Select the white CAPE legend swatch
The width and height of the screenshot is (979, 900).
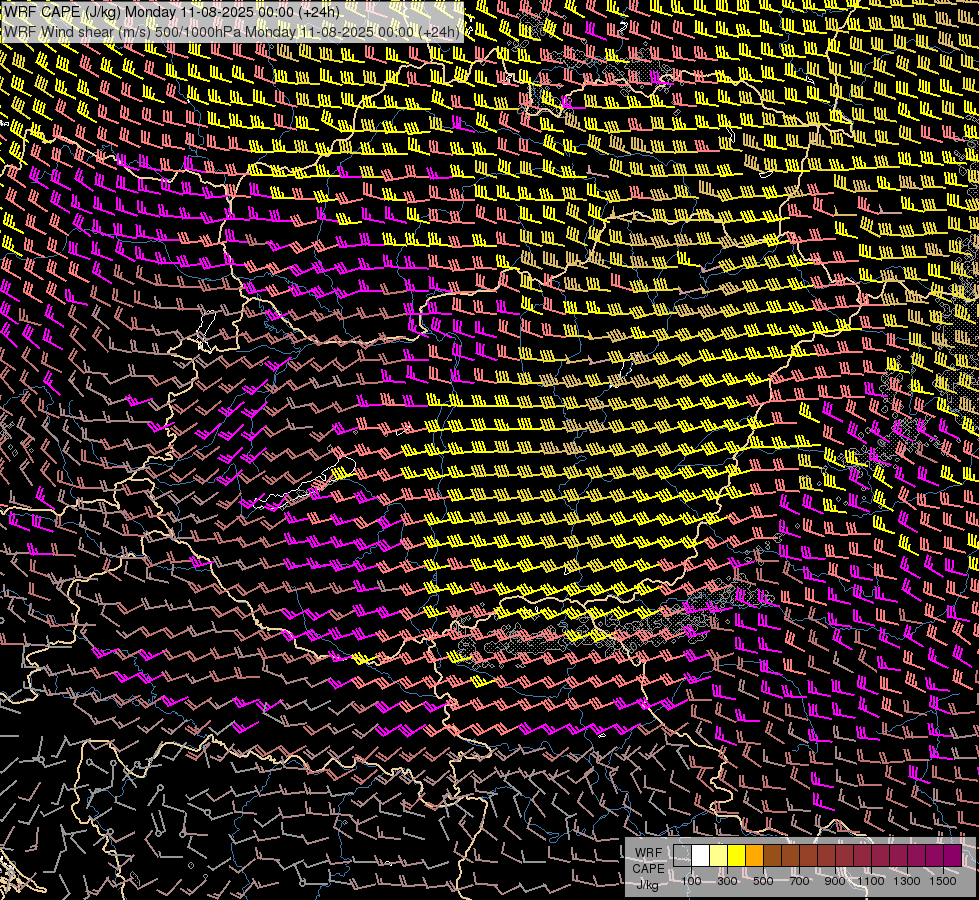pyautogui.click(x=701, y=856)
